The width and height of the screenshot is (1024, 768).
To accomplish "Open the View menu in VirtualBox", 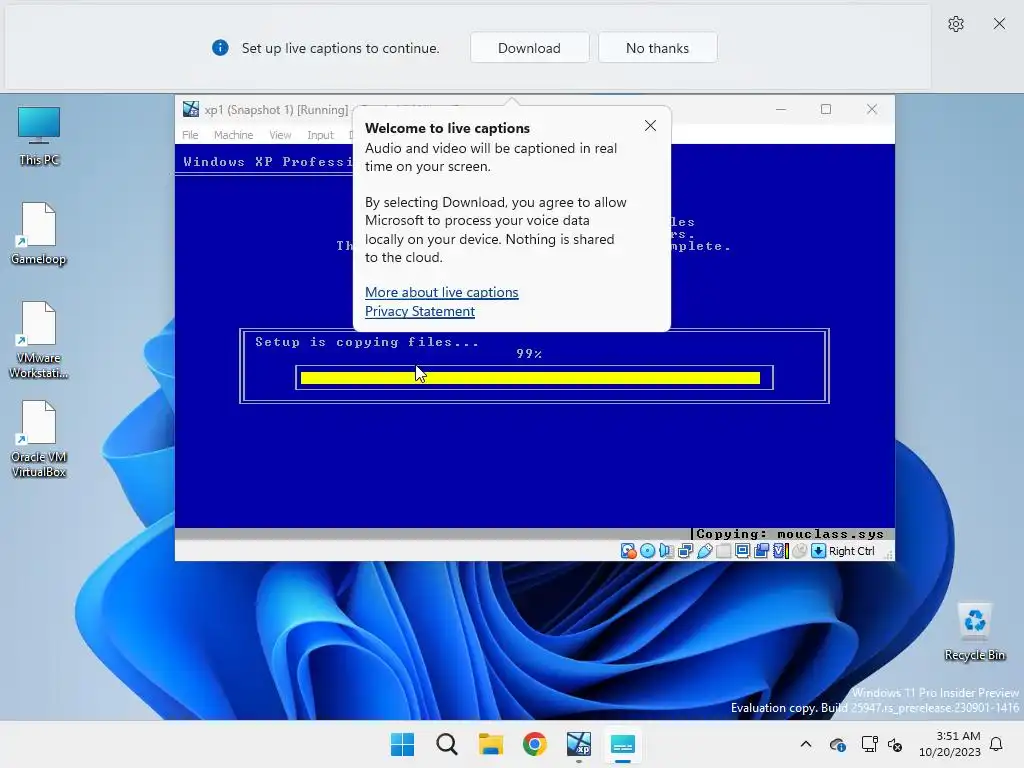I will [x=280, y=135].
